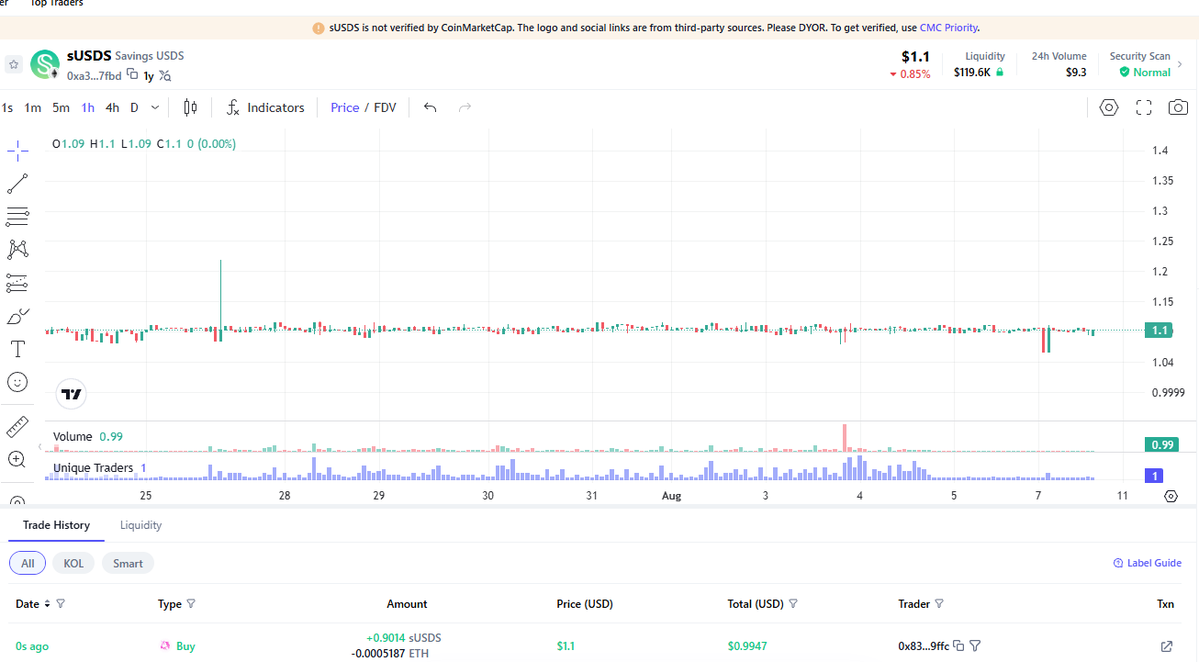Select the horizontal lines Fib tool
Image resolution: width=1199 pixels, height=662 pixels.
[x=18, y=216]
